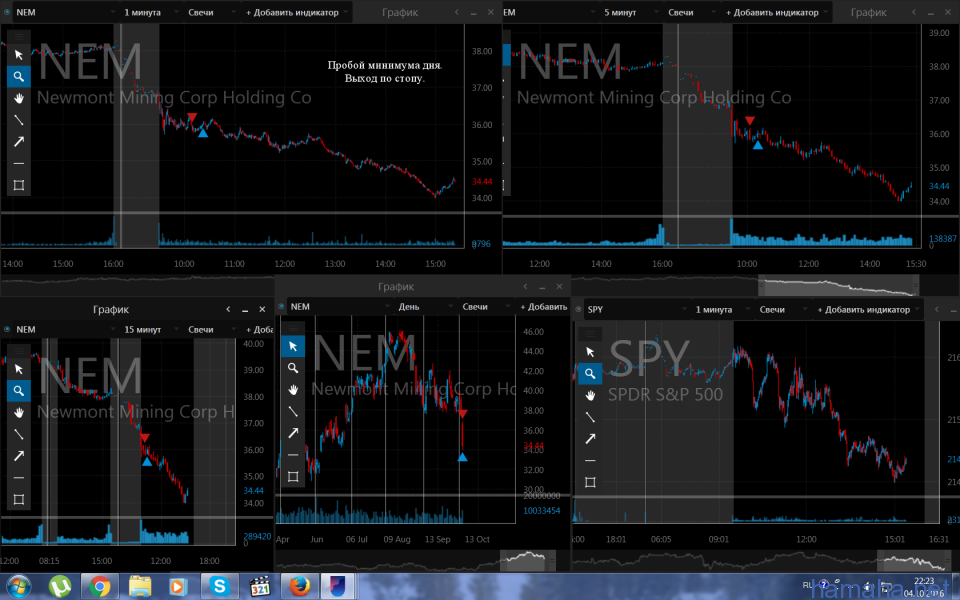960x600 pixels.
Task: Click the red sell marker on NEM 15-minute chart
Action: (x=144, y=438)
